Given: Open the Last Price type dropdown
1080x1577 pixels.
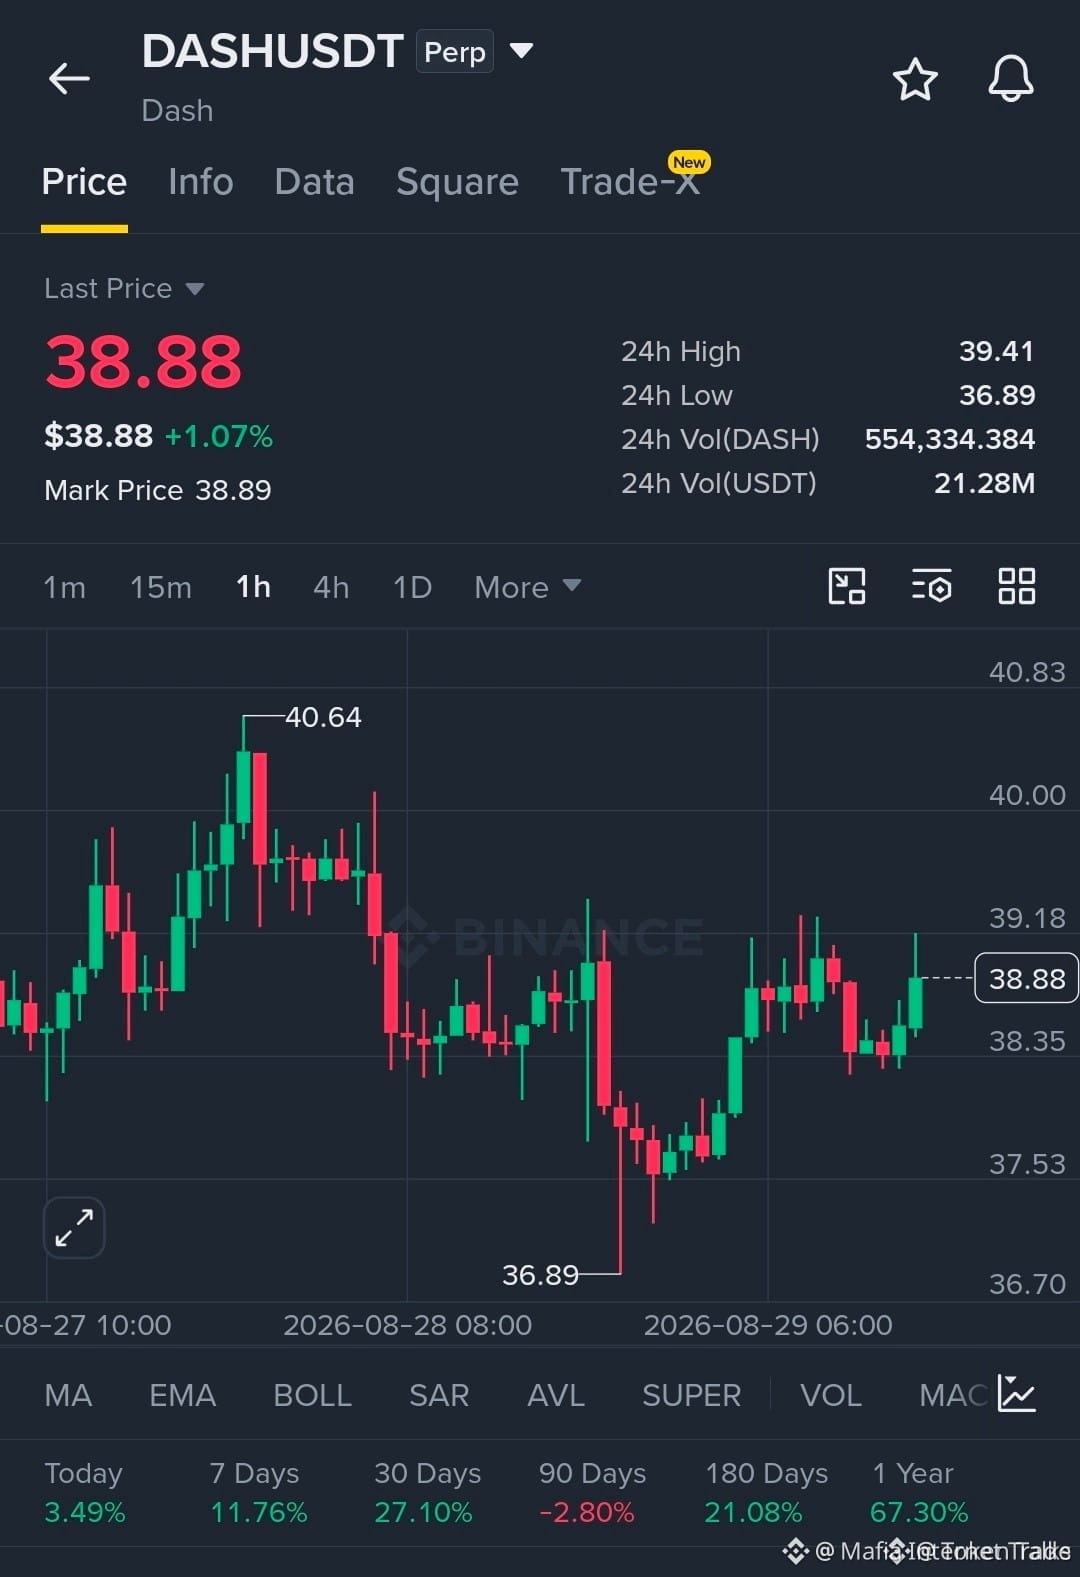Looking at the screenshot, I should pos(124,288).
